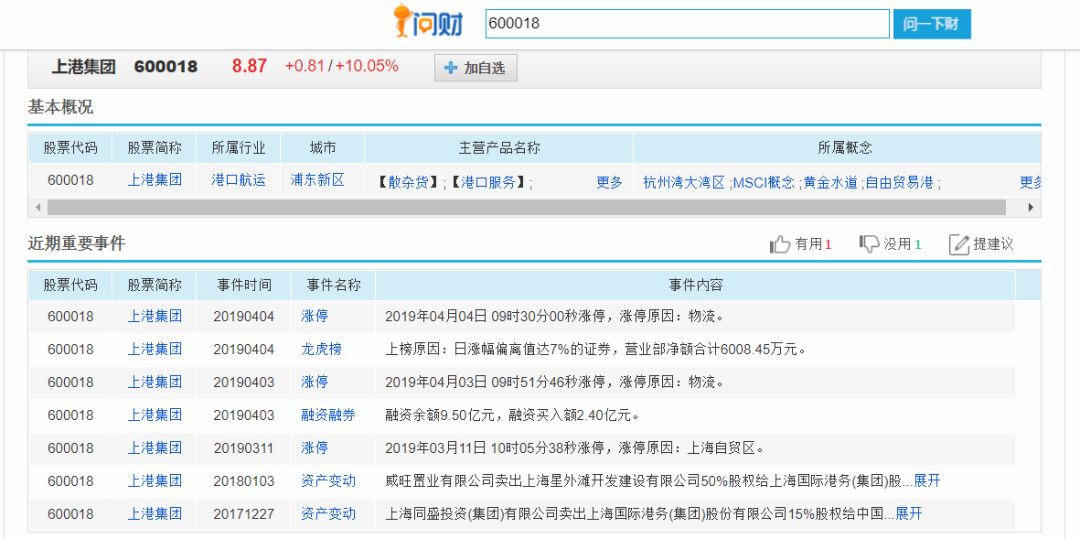Click 上港集团 link in the 龙虎榜 row
1080x539 pixels.
point(154,349)
